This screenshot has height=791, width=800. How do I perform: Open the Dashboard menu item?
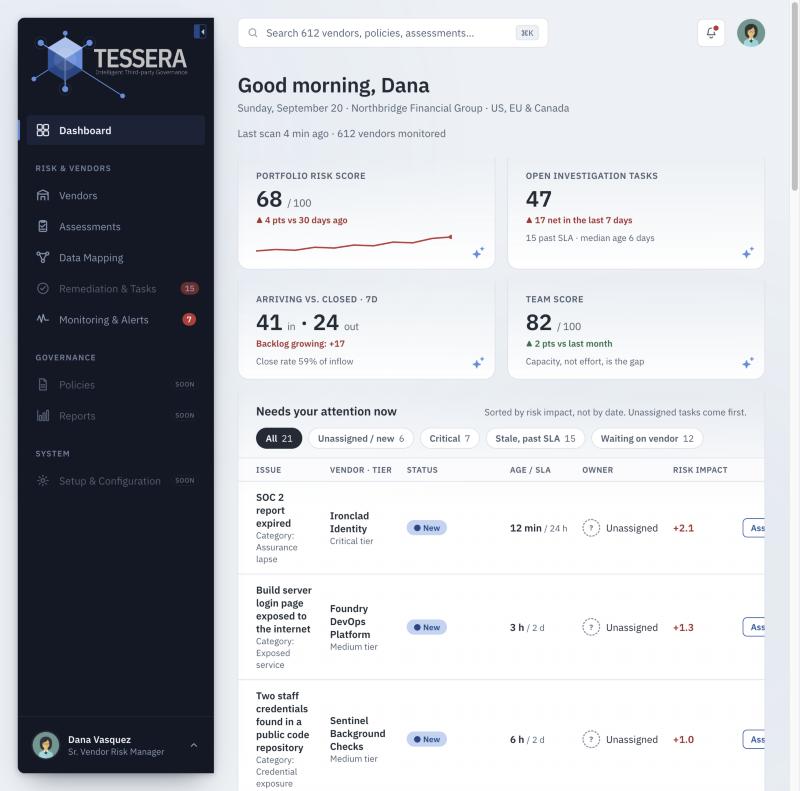pyautogui.click(x=116, y=130)
